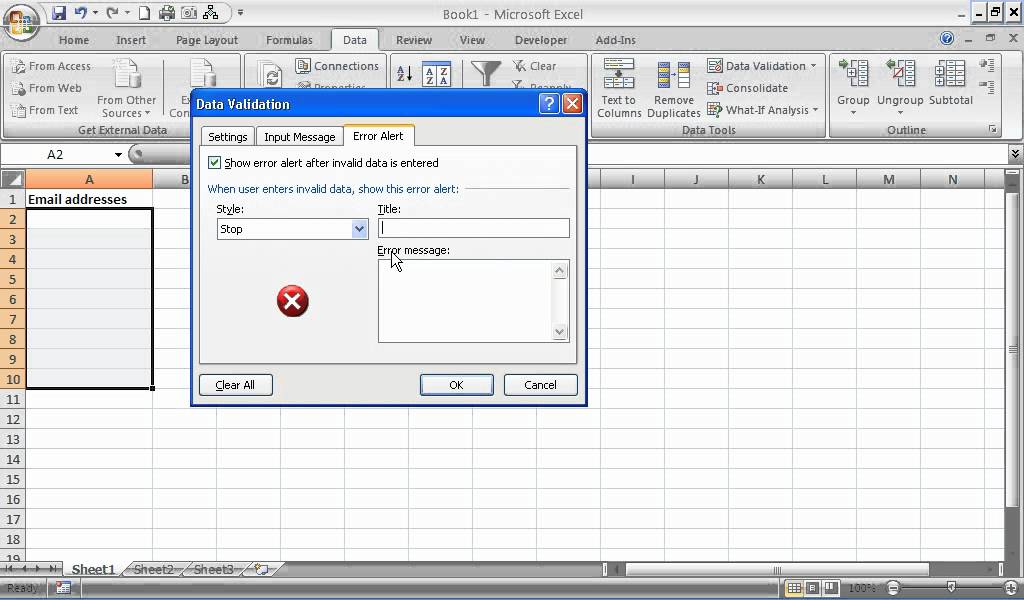1024x600 pixels.
Task: Open the Home ribbon tab
Action: click(74, 40)
